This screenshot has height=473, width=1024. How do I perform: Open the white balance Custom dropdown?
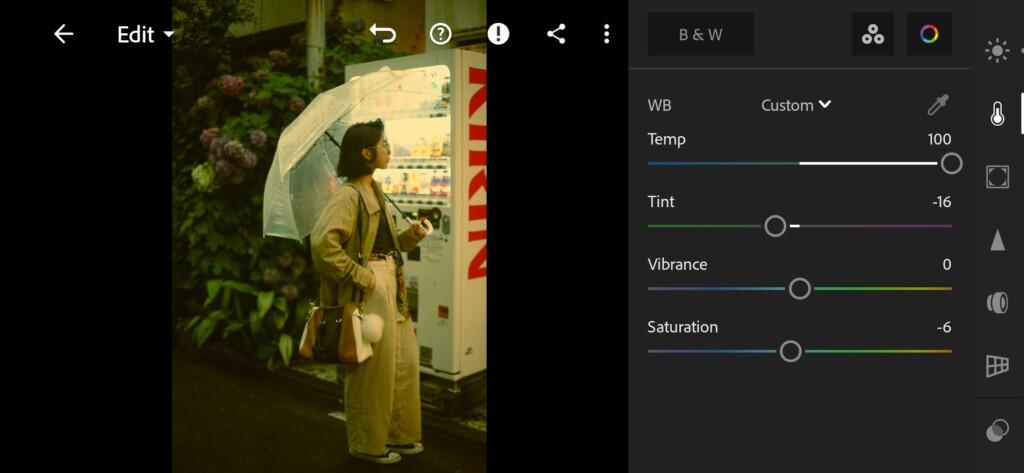[x=796, y=105]
